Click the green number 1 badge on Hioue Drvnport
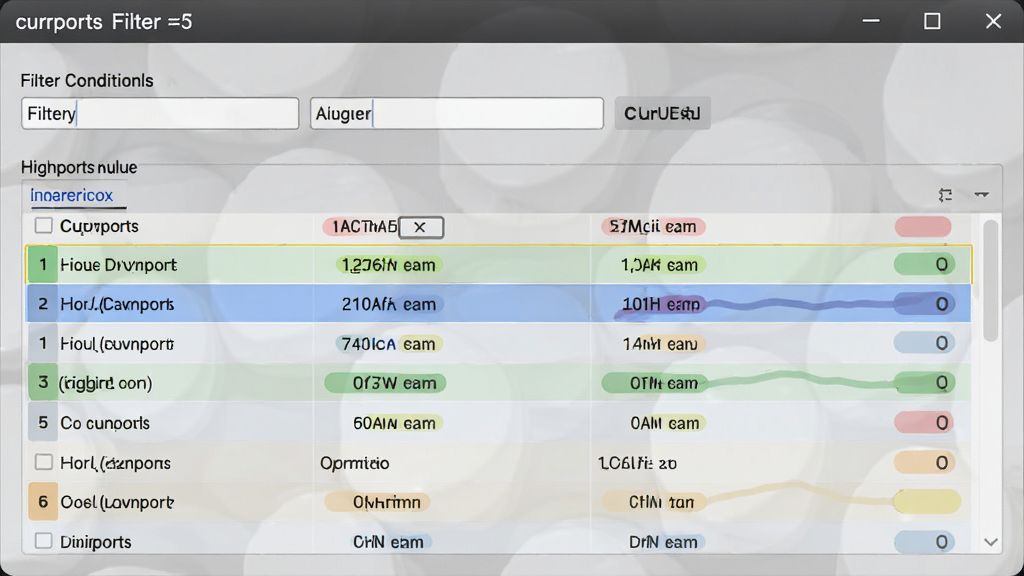Viewport: 1024px width, 576px height. [x=43, y=264]
